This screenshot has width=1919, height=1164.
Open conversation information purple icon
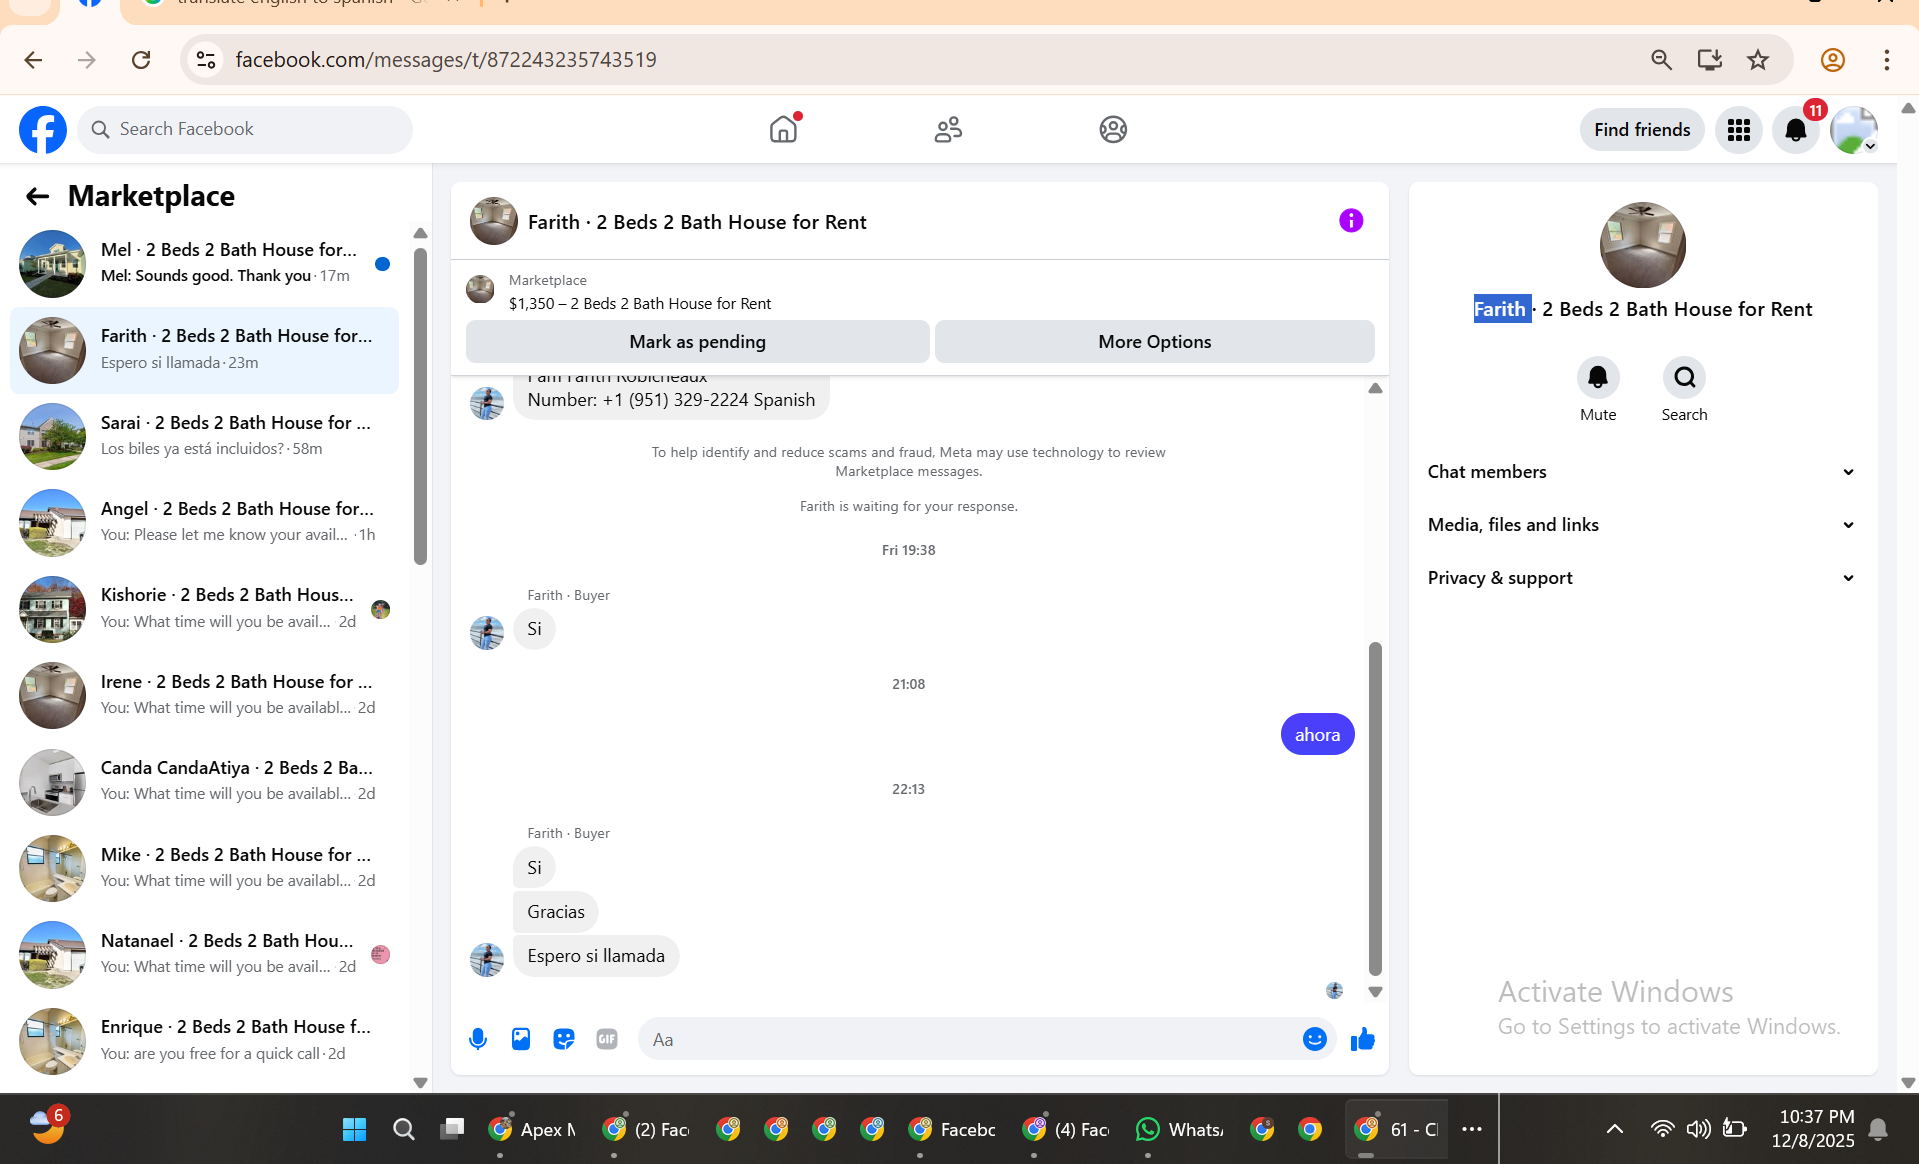[x=1351, y=221]
